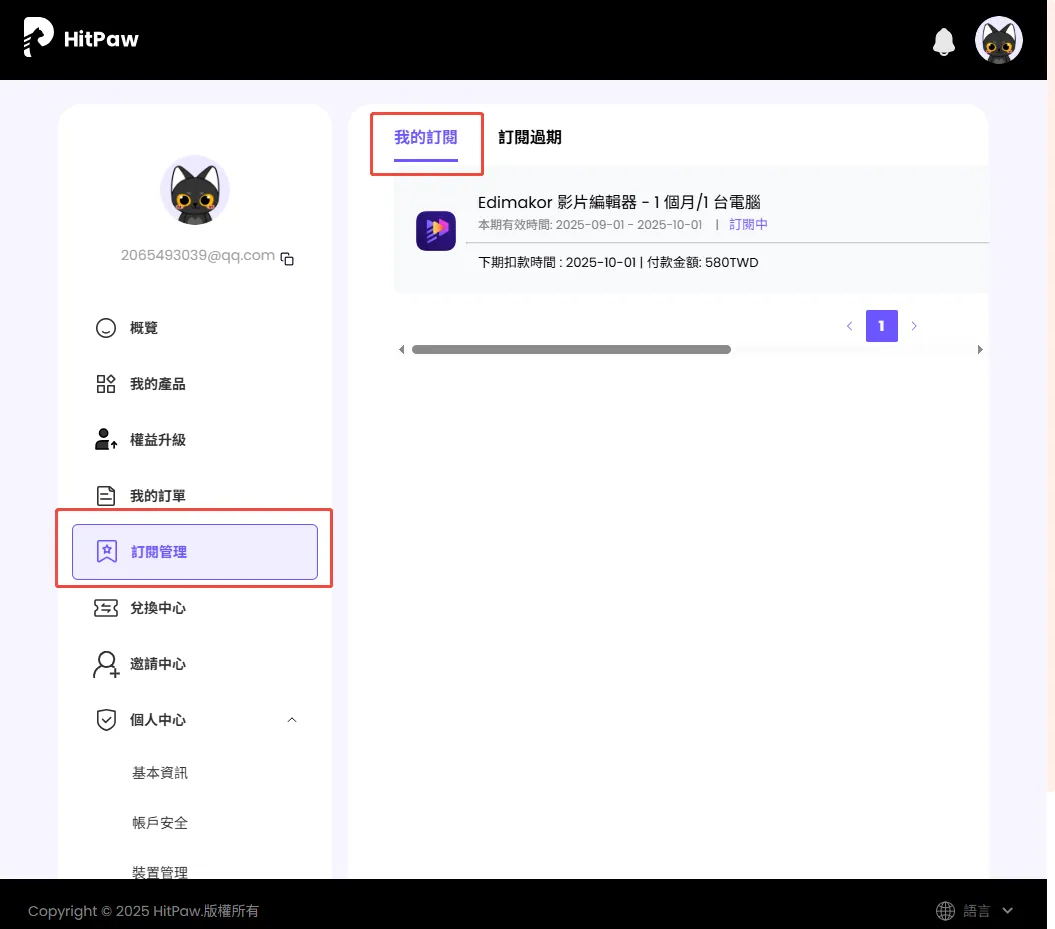Click the Edimakor app icon
The height and width of the screenshot is (929, 1055).
point(436,231)
